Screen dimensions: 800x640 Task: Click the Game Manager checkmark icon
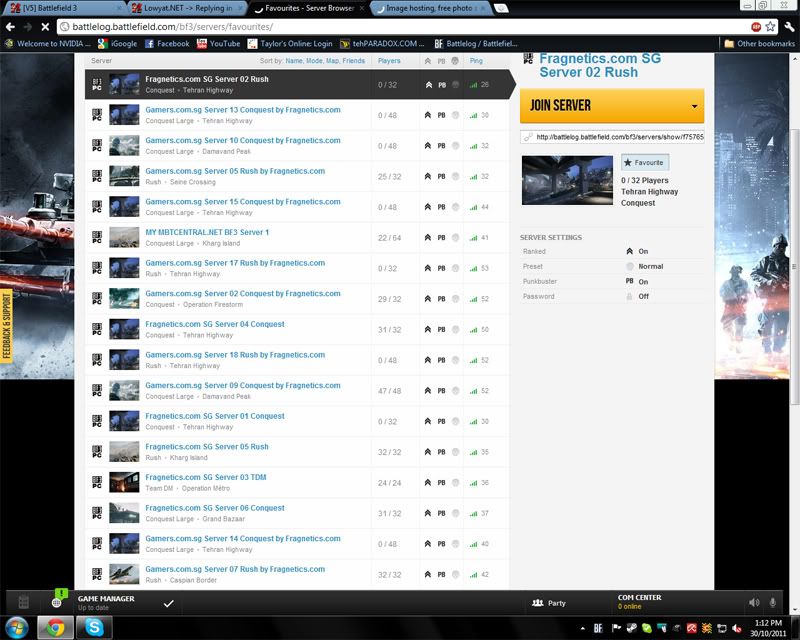pyautogui.click(x=168, y=603)
